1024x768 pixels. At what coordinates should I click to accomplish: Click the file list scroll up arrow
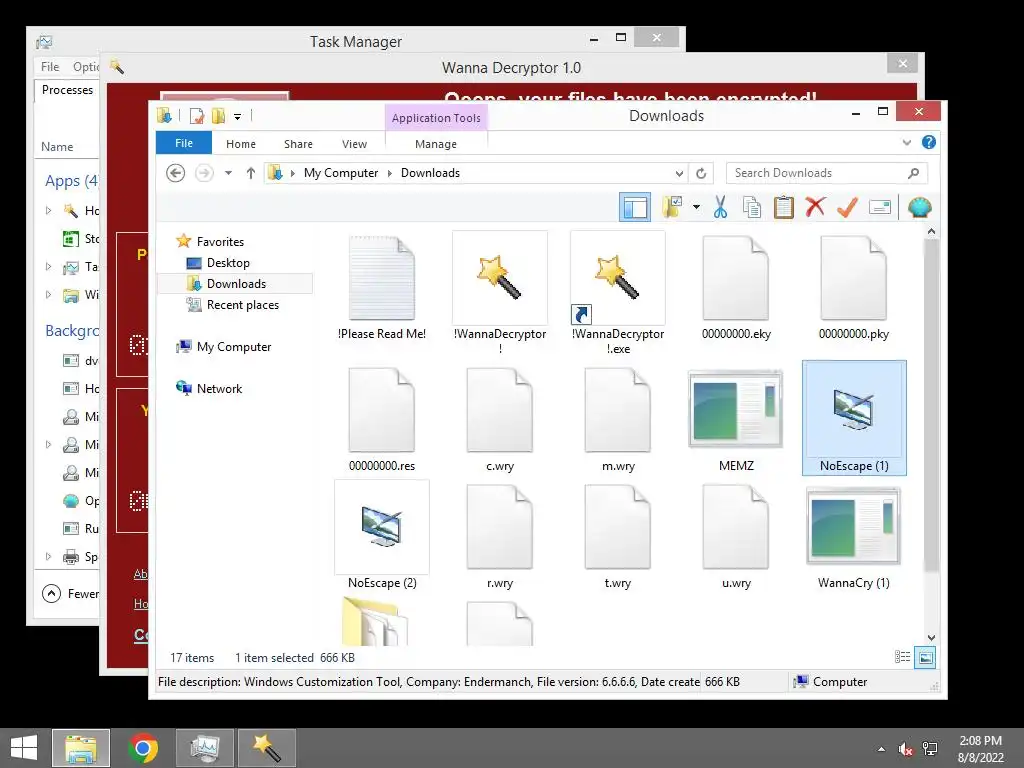pyautogui.click(x=931, y=231)
